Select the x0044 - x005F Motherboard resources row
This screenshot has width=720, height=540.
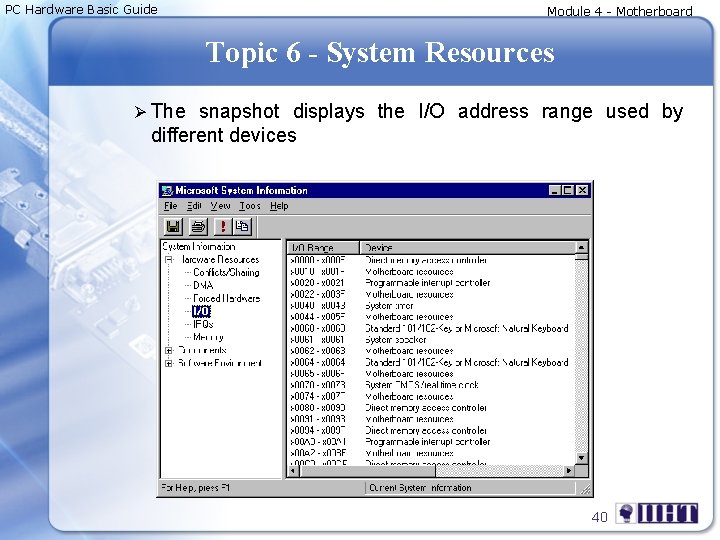(431, 317)
